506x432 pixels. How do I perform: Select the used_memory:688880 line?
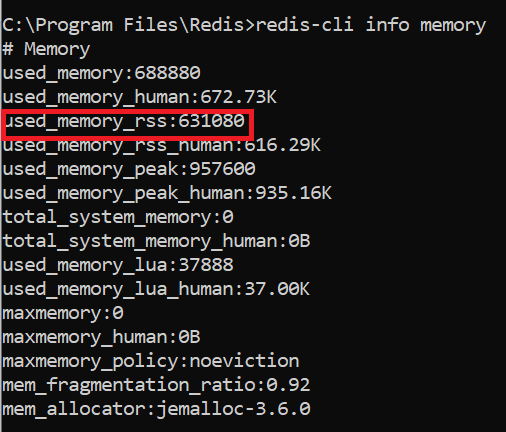tap(102, 73)
